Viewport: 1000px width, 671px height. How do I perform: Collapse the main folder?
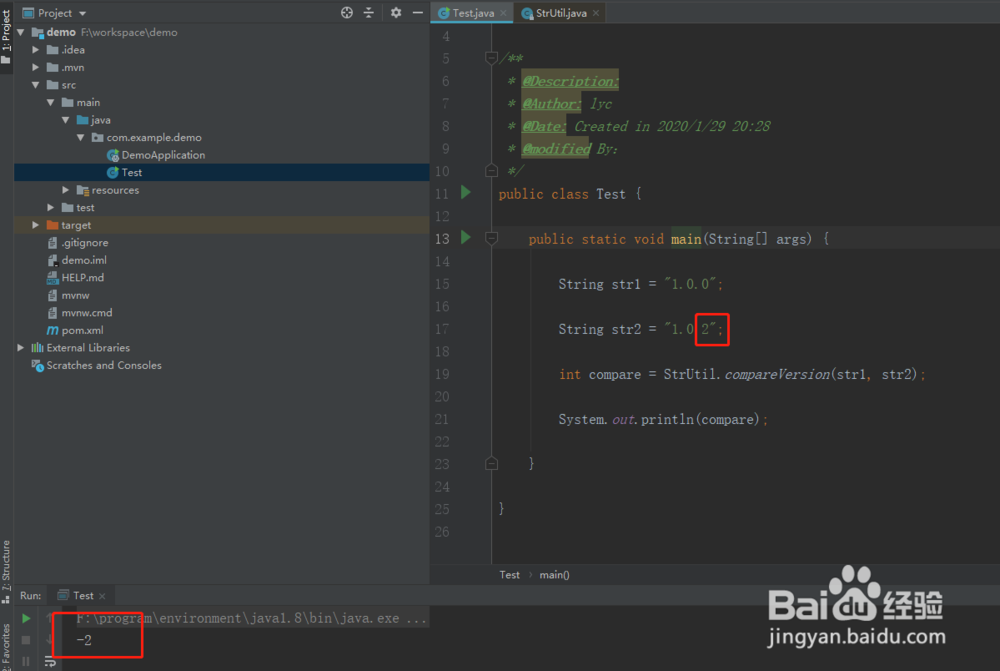click(x=50, y=102)
